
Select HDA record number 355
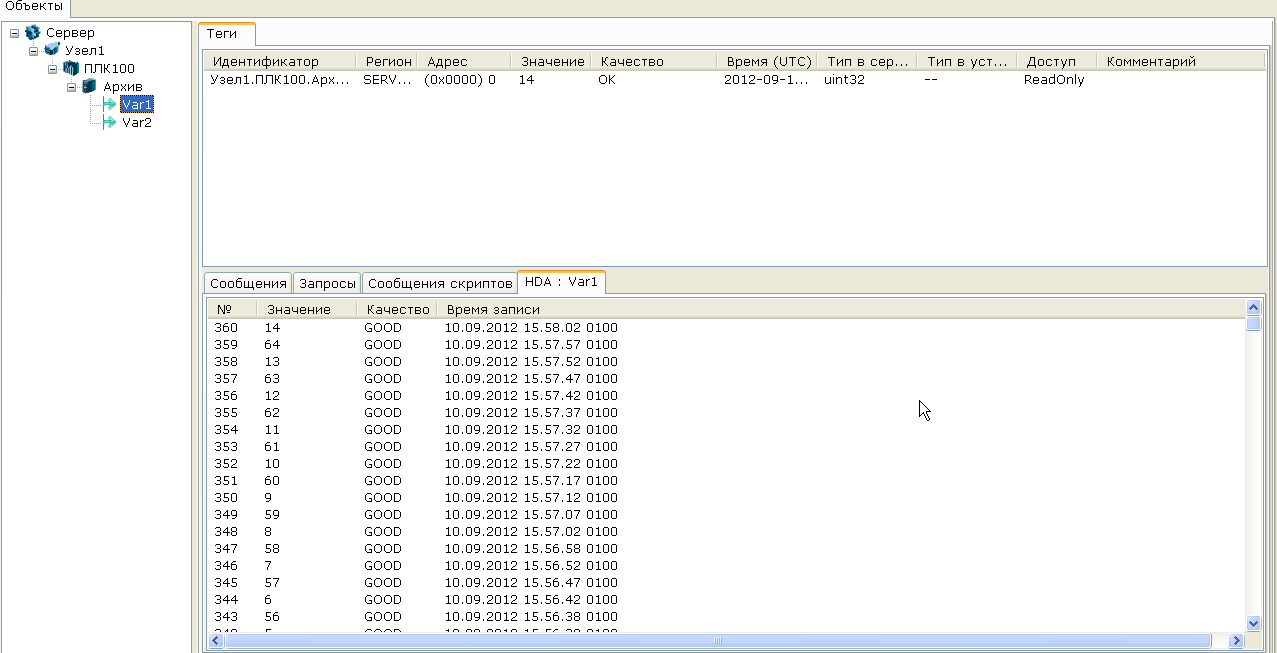(x=226, y=413)
